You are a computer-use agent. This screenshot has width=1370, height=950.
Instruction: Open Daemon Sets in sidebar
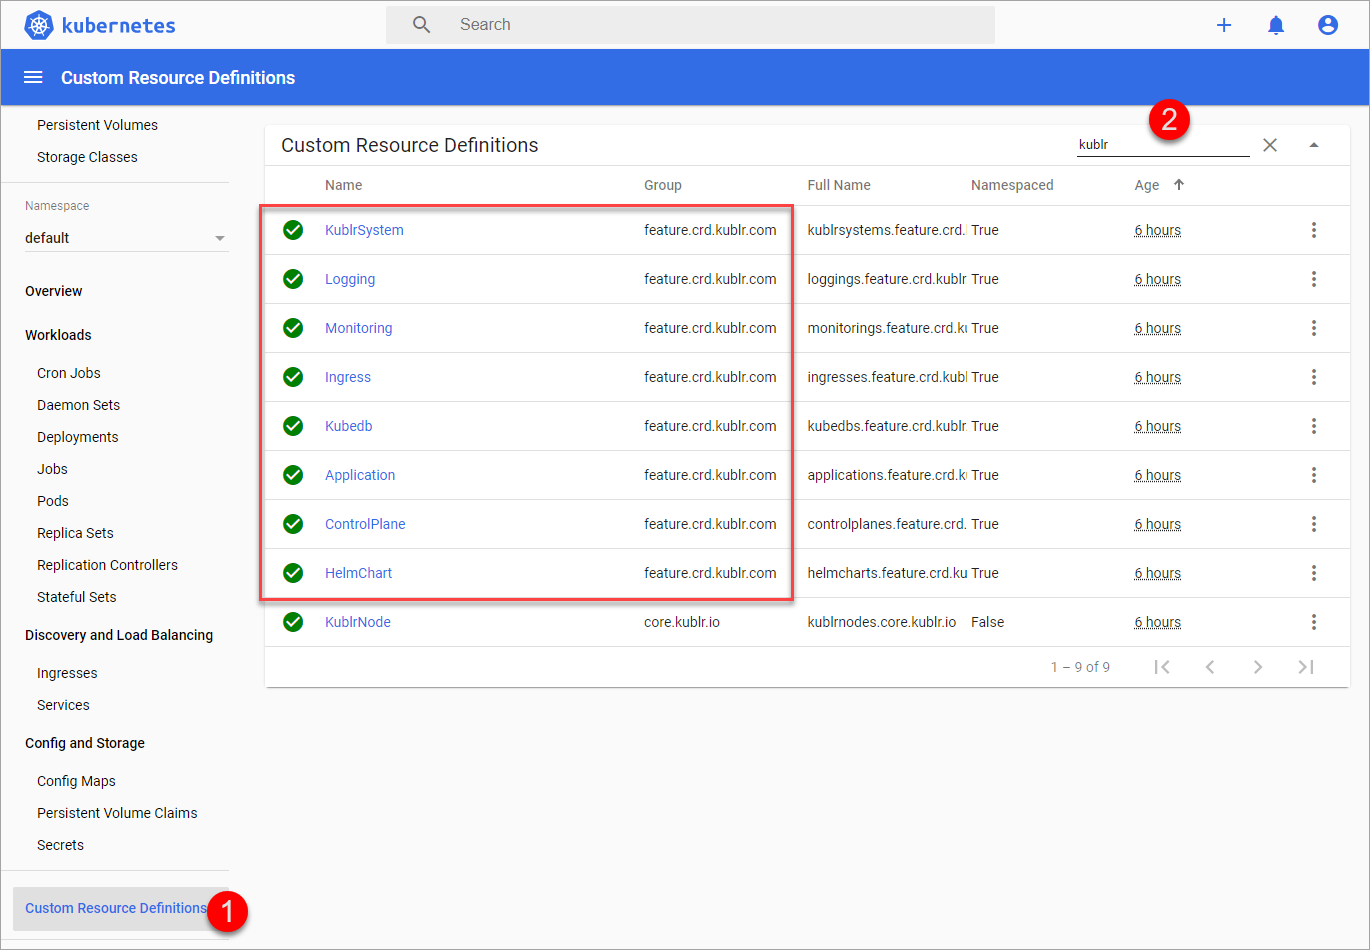coord(78,405)
